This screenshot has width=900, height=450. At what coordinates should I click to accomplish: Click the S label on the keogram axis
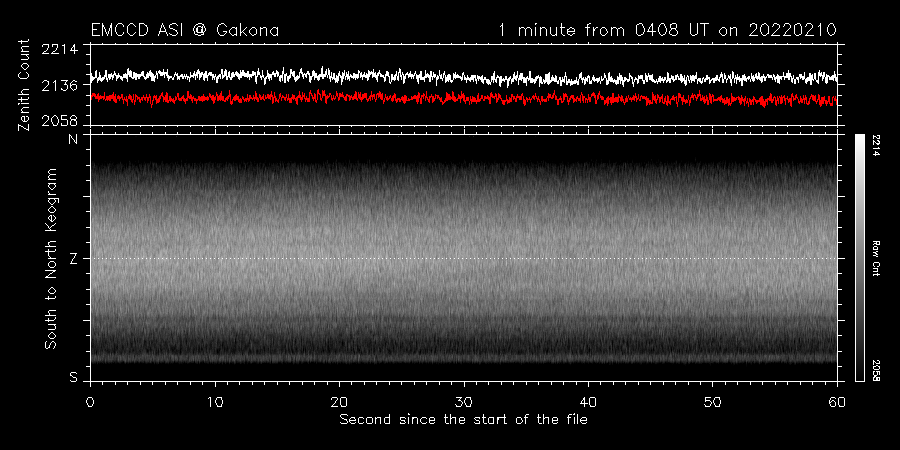(73, 377)
